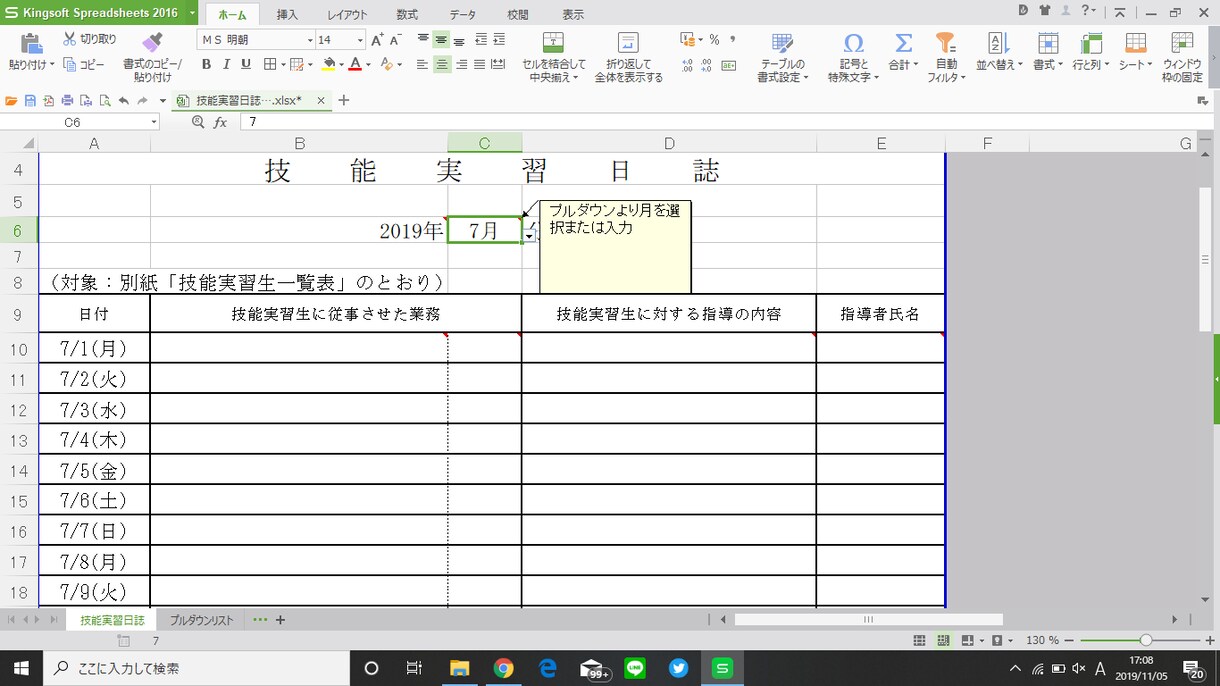This screenshot has width=1220, height=686.
Task: Toggle middle vertical alignment
Action: click(441, 40)
